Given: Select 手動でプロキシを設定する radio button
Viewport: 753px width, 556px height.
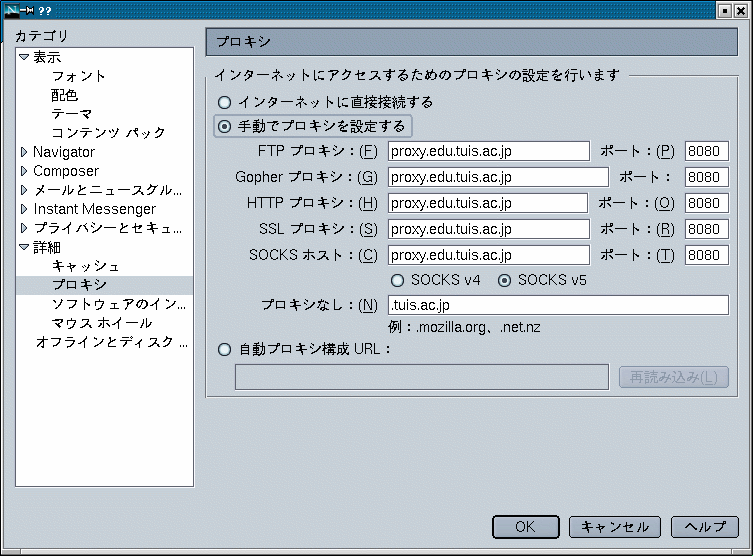Looking at the screenshot, I should [x=224, y=127].
